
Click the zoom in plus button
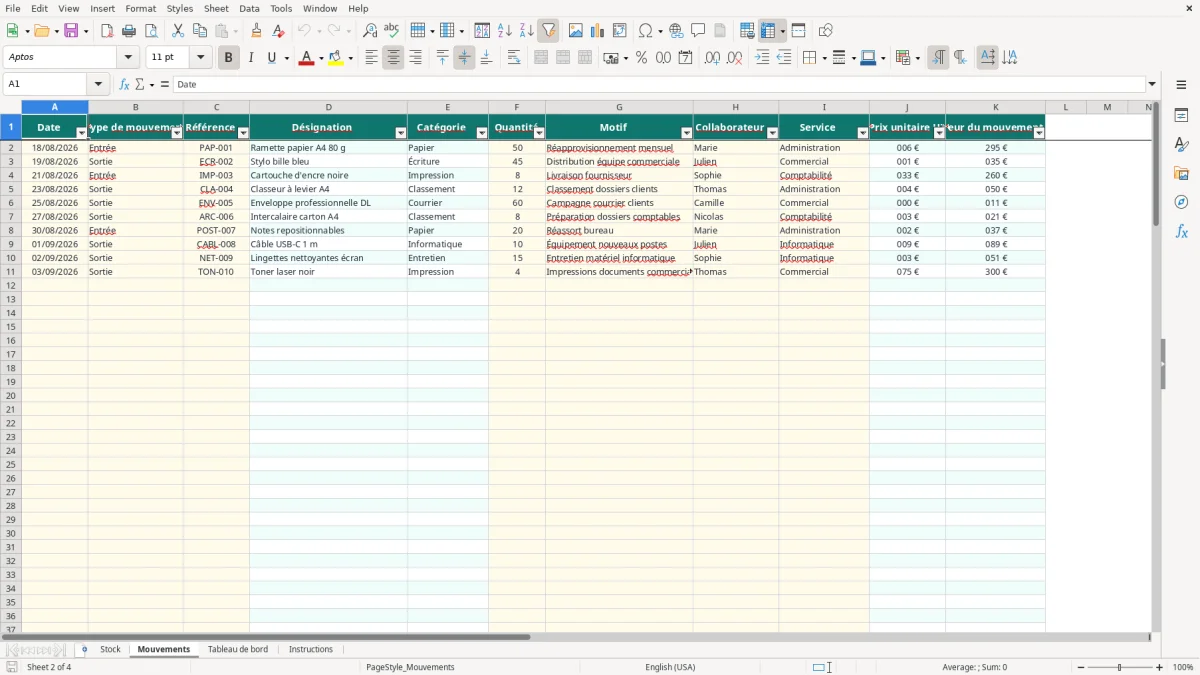[1160, 667]
